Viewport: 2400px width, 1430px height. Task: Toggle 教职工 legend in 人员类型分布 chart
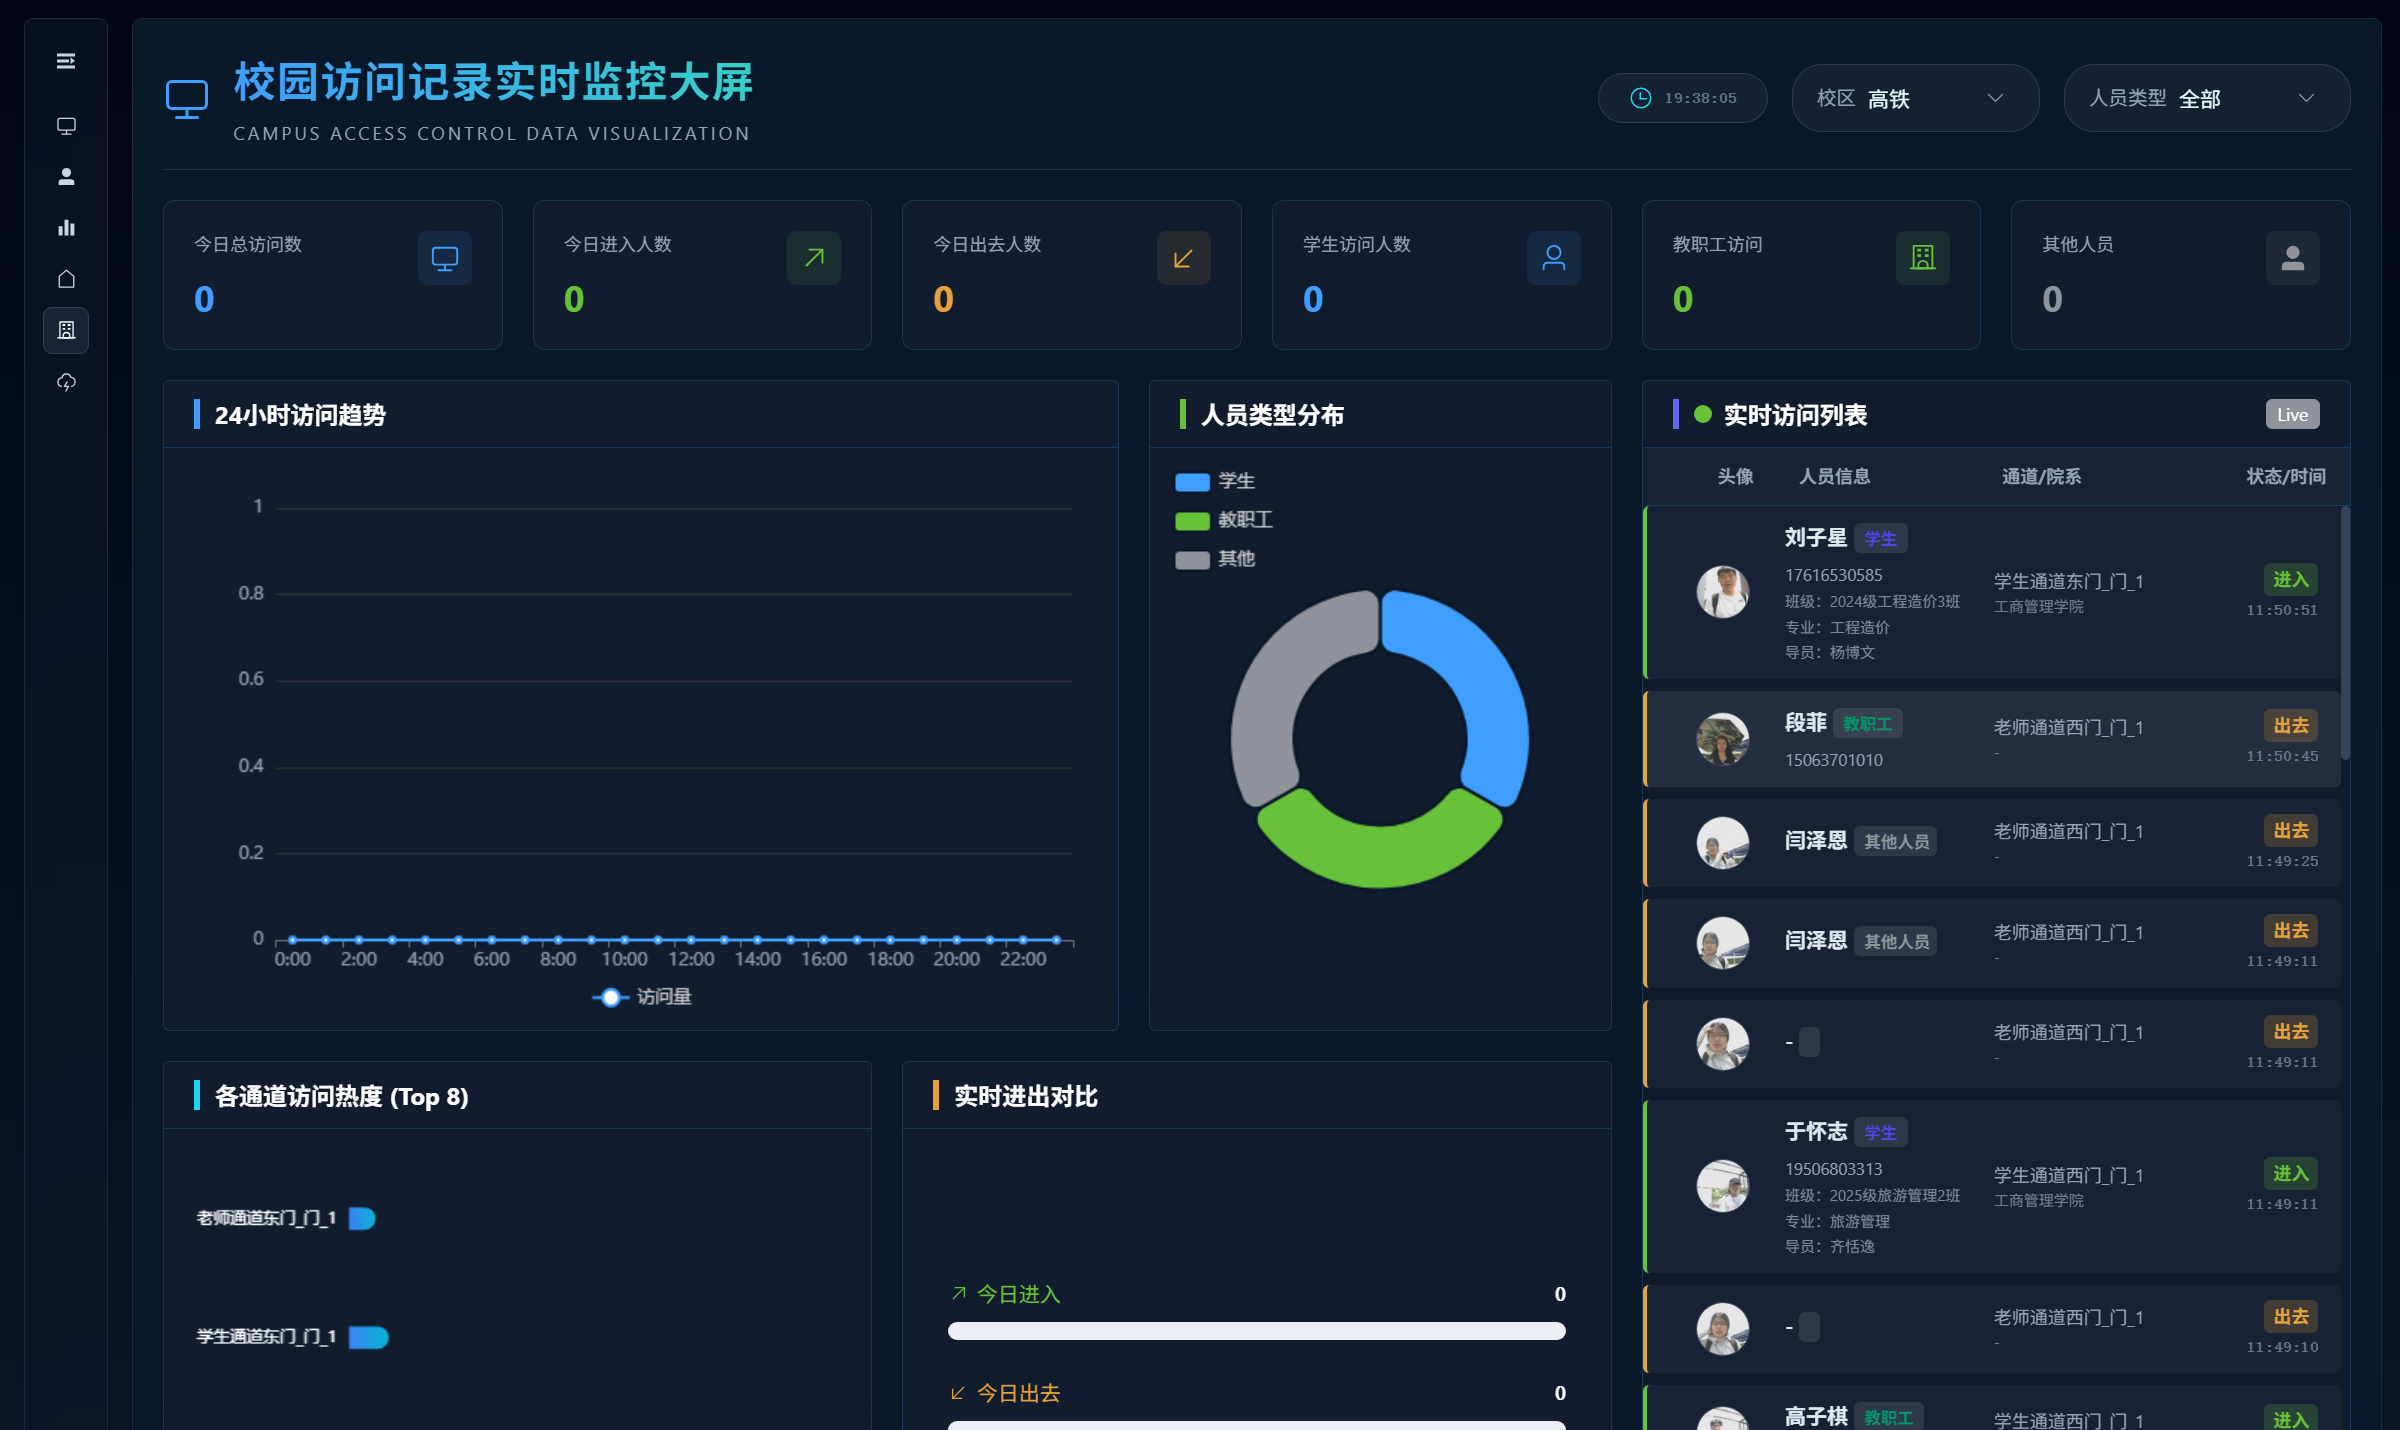click(x=1224, y=520)
